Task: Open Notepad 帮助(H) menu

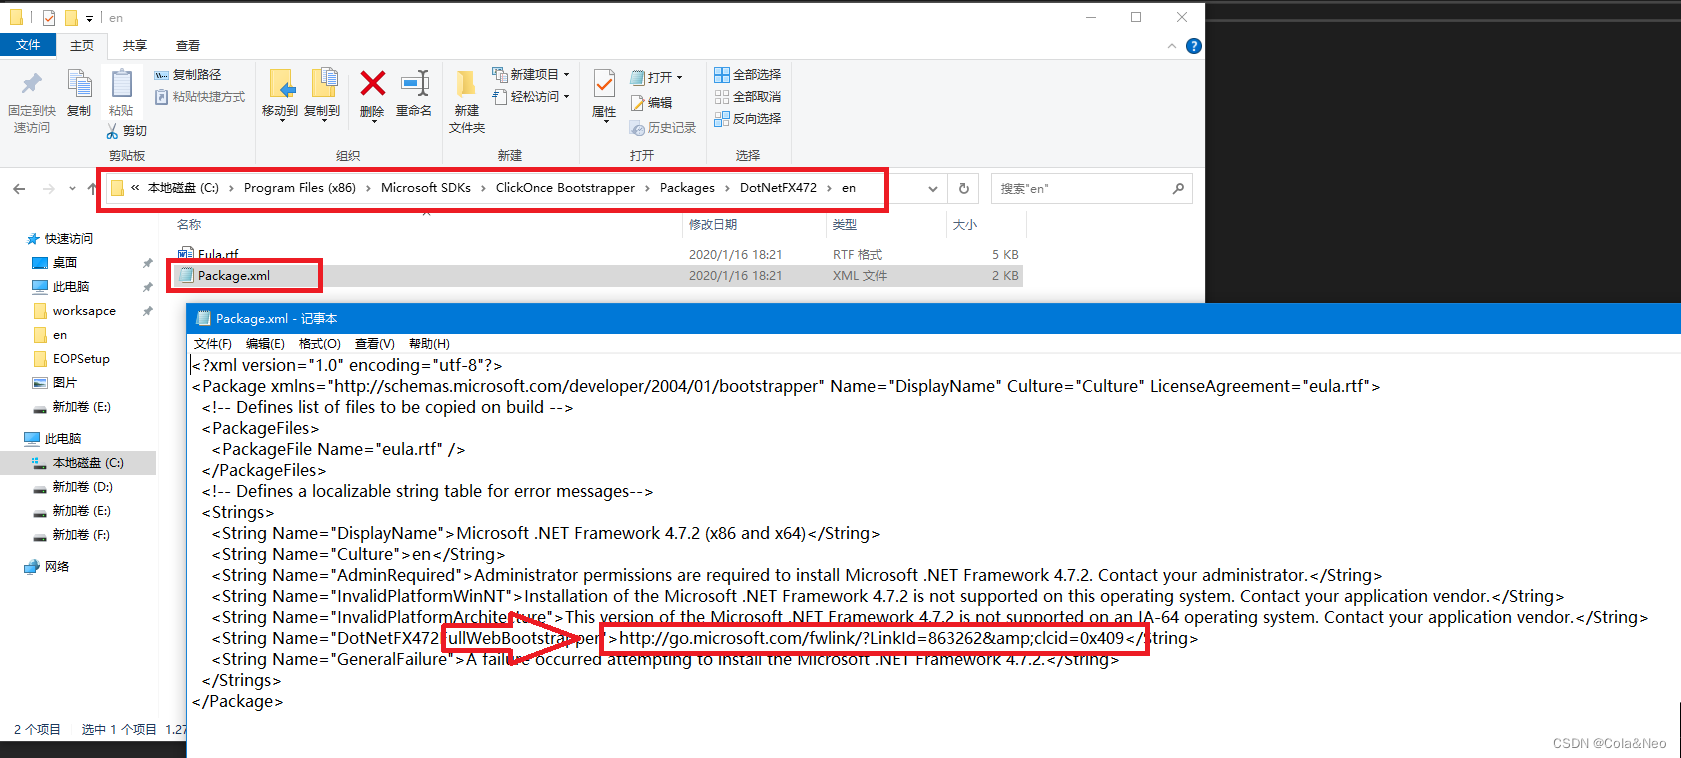Action: [429, 344]
